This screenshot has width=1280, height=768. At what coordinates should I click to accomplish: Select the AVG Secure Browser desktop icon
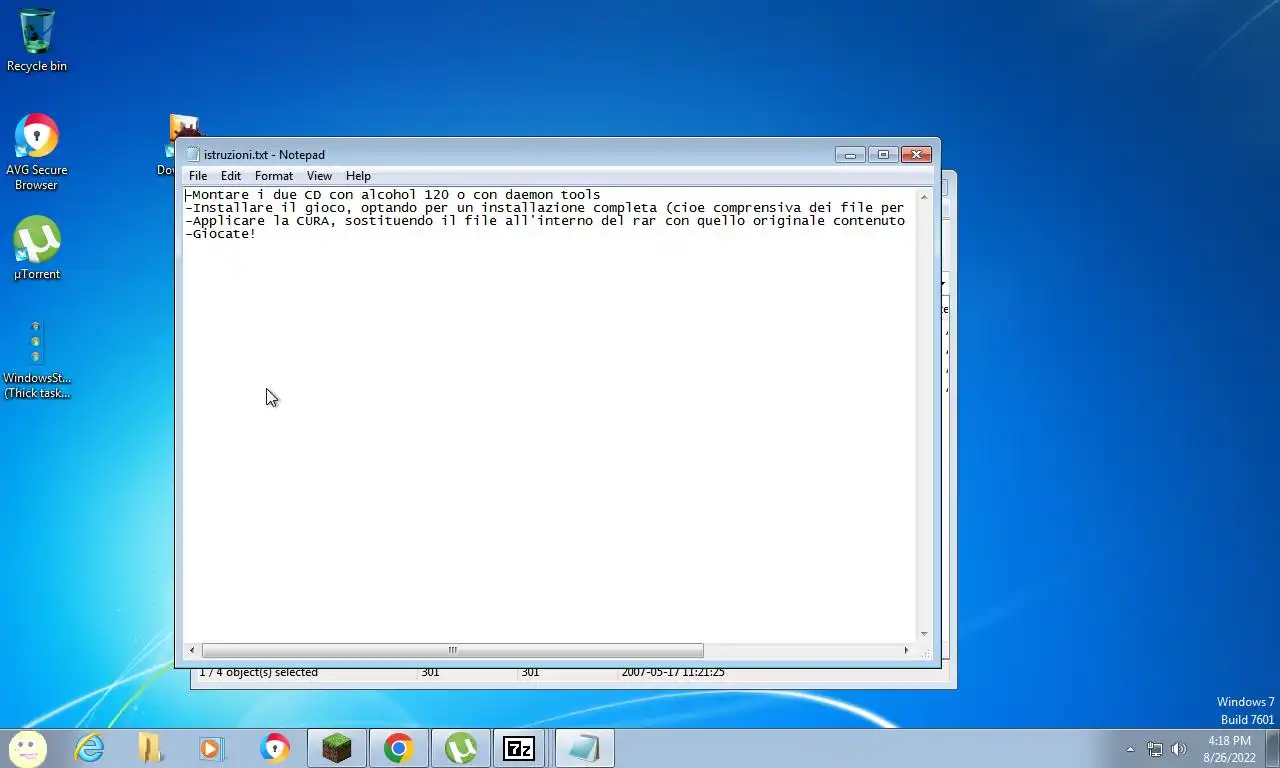coord(37,152)
